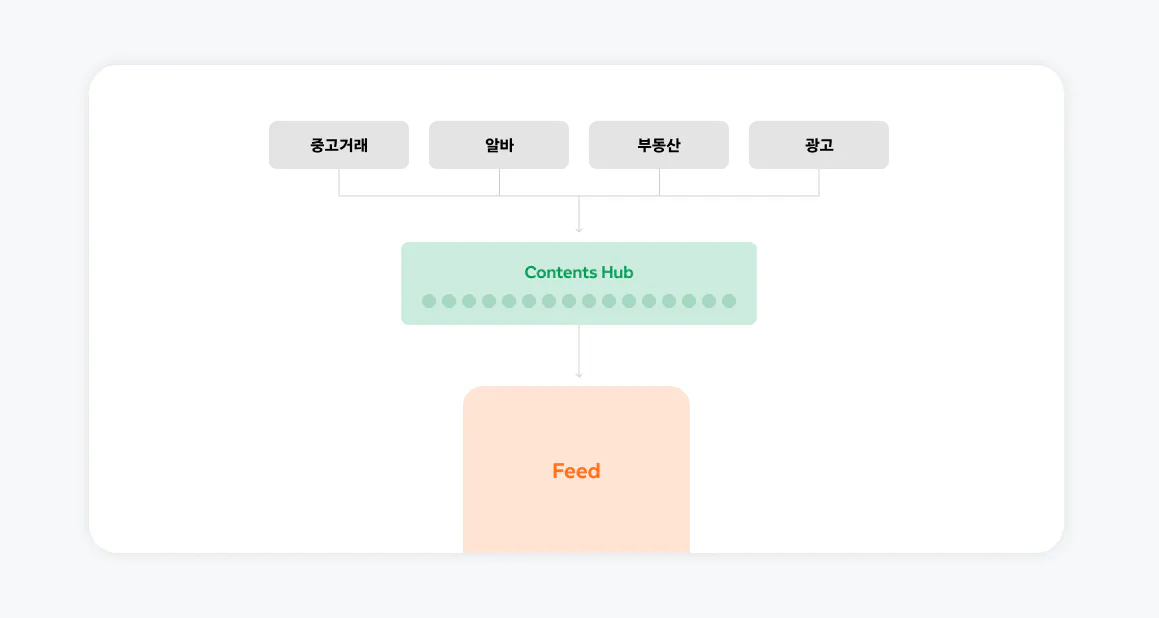Pick the third dot from right in Contents Hub
1159x618 pixels.
tap(689, 301)
